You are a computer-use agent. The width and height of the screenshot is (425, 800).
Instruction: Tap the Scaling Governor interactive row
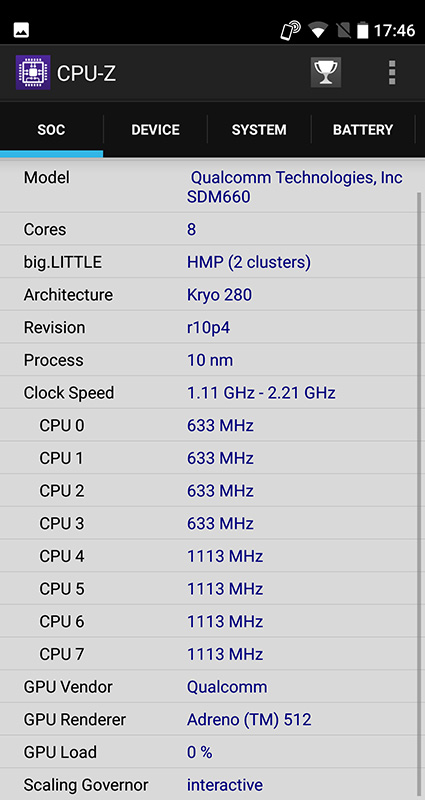[208, 784]
